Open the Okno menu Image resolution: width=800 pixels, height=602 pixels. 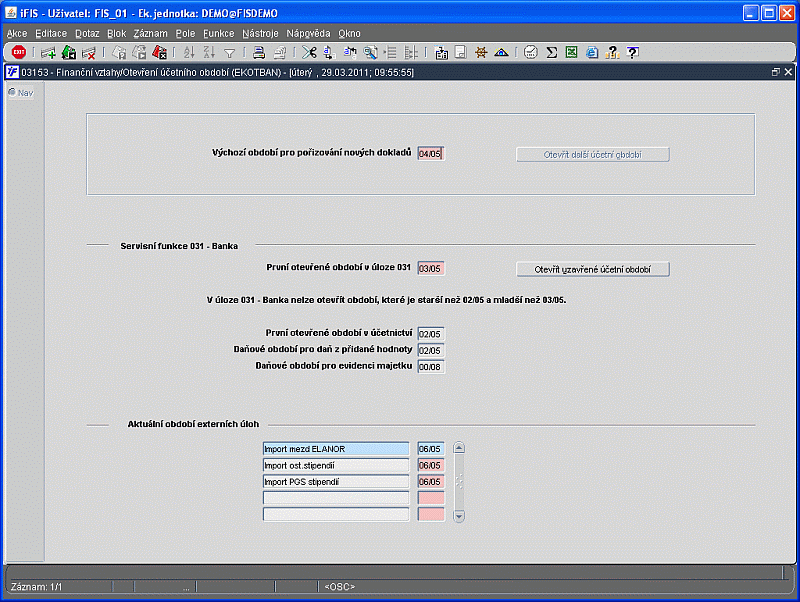coord(349,34)
